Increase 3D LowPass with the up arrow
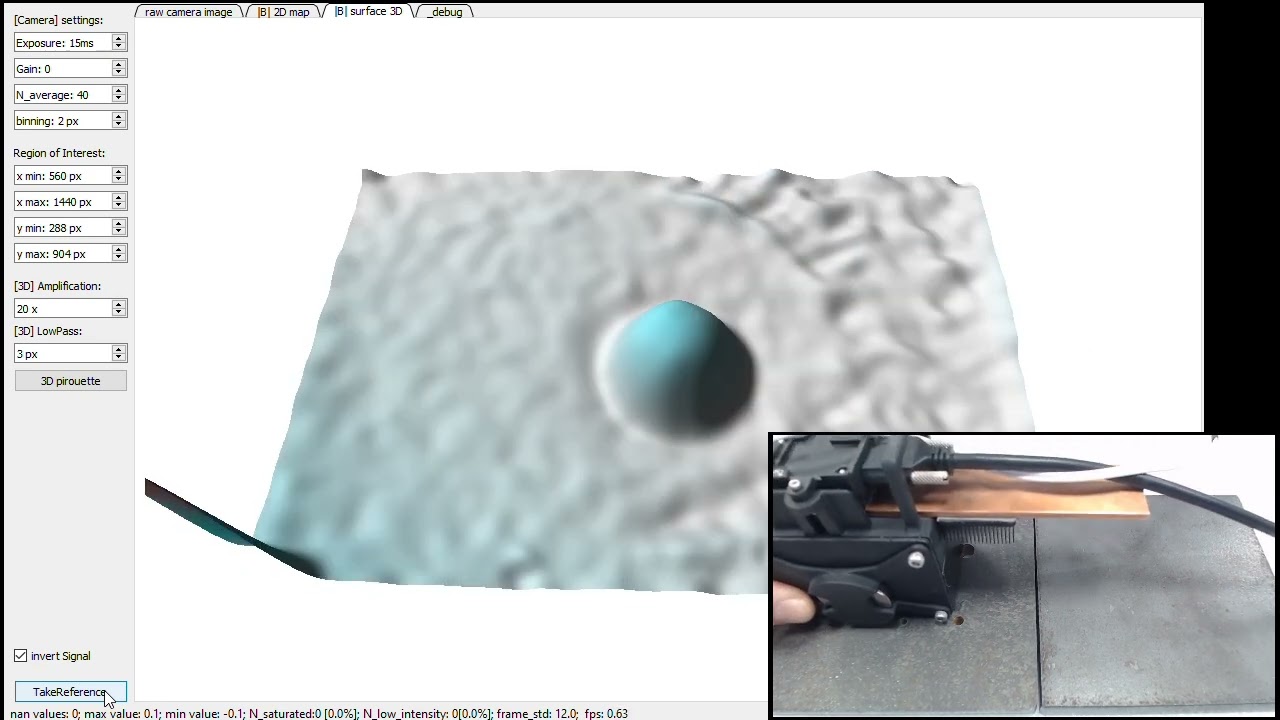 tap(119, 350)
